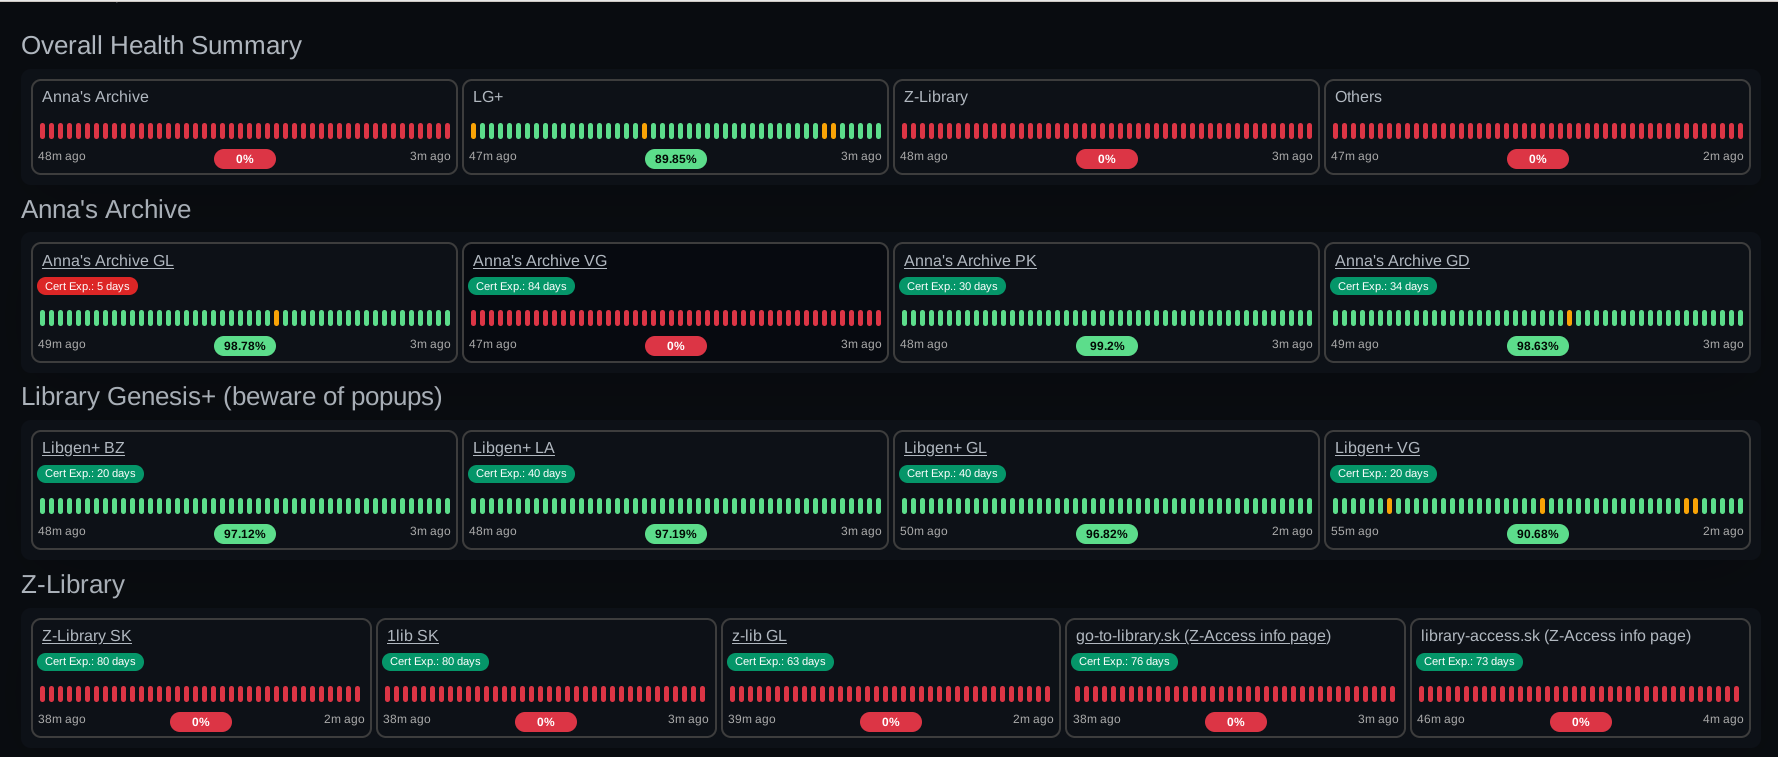
Task: Open the Anna's Archive GD monitor link
Action: tap(1402, 261)
